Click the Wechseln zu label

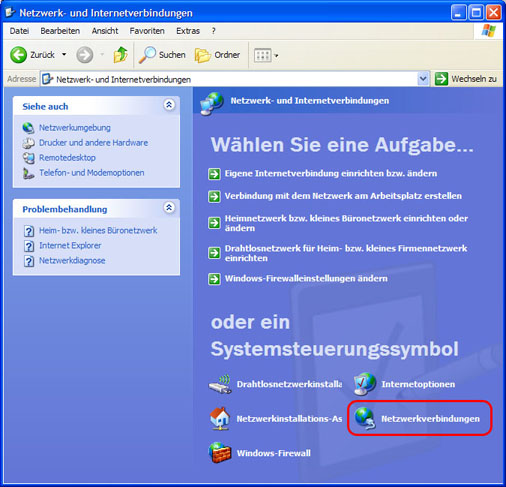(474, 79)
